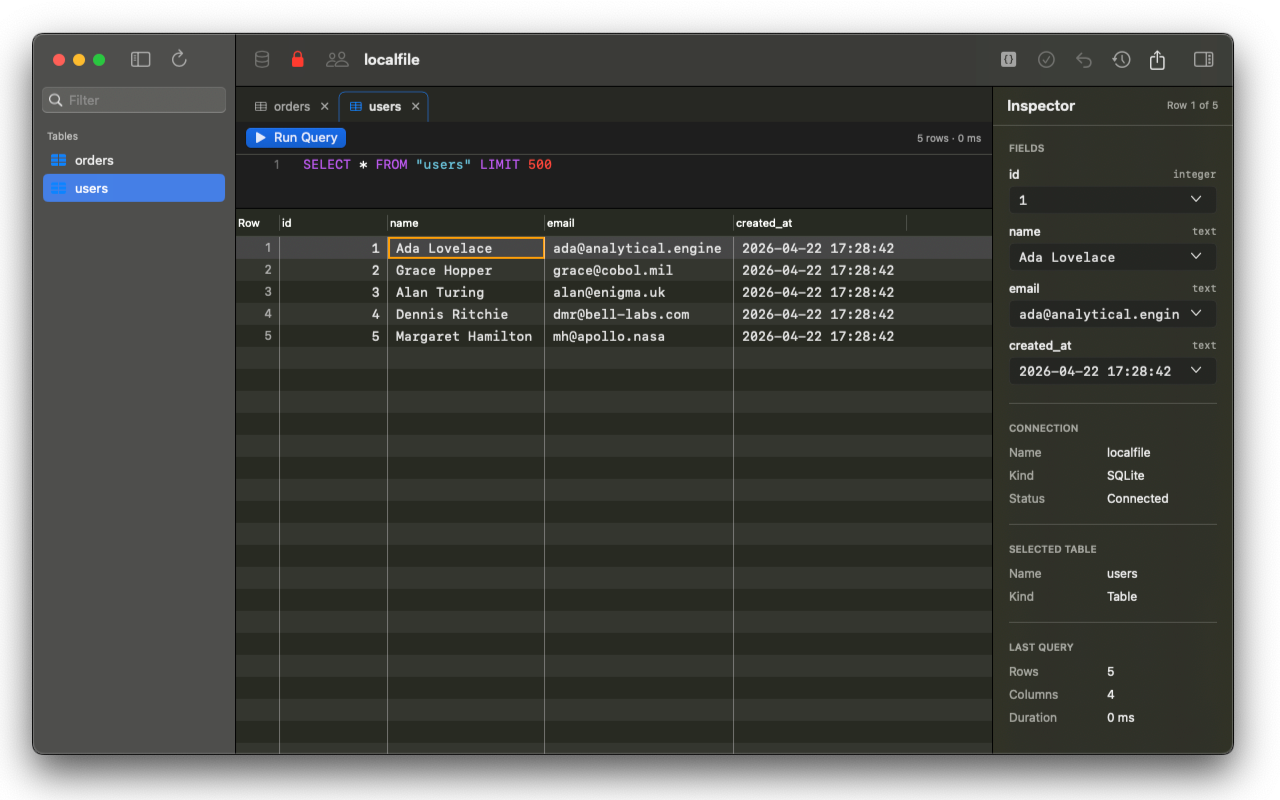The width and height of the screenshot is (1280, 800).
Task: Toggle the Inspector panel visibility
Action: pos(1203,59)
